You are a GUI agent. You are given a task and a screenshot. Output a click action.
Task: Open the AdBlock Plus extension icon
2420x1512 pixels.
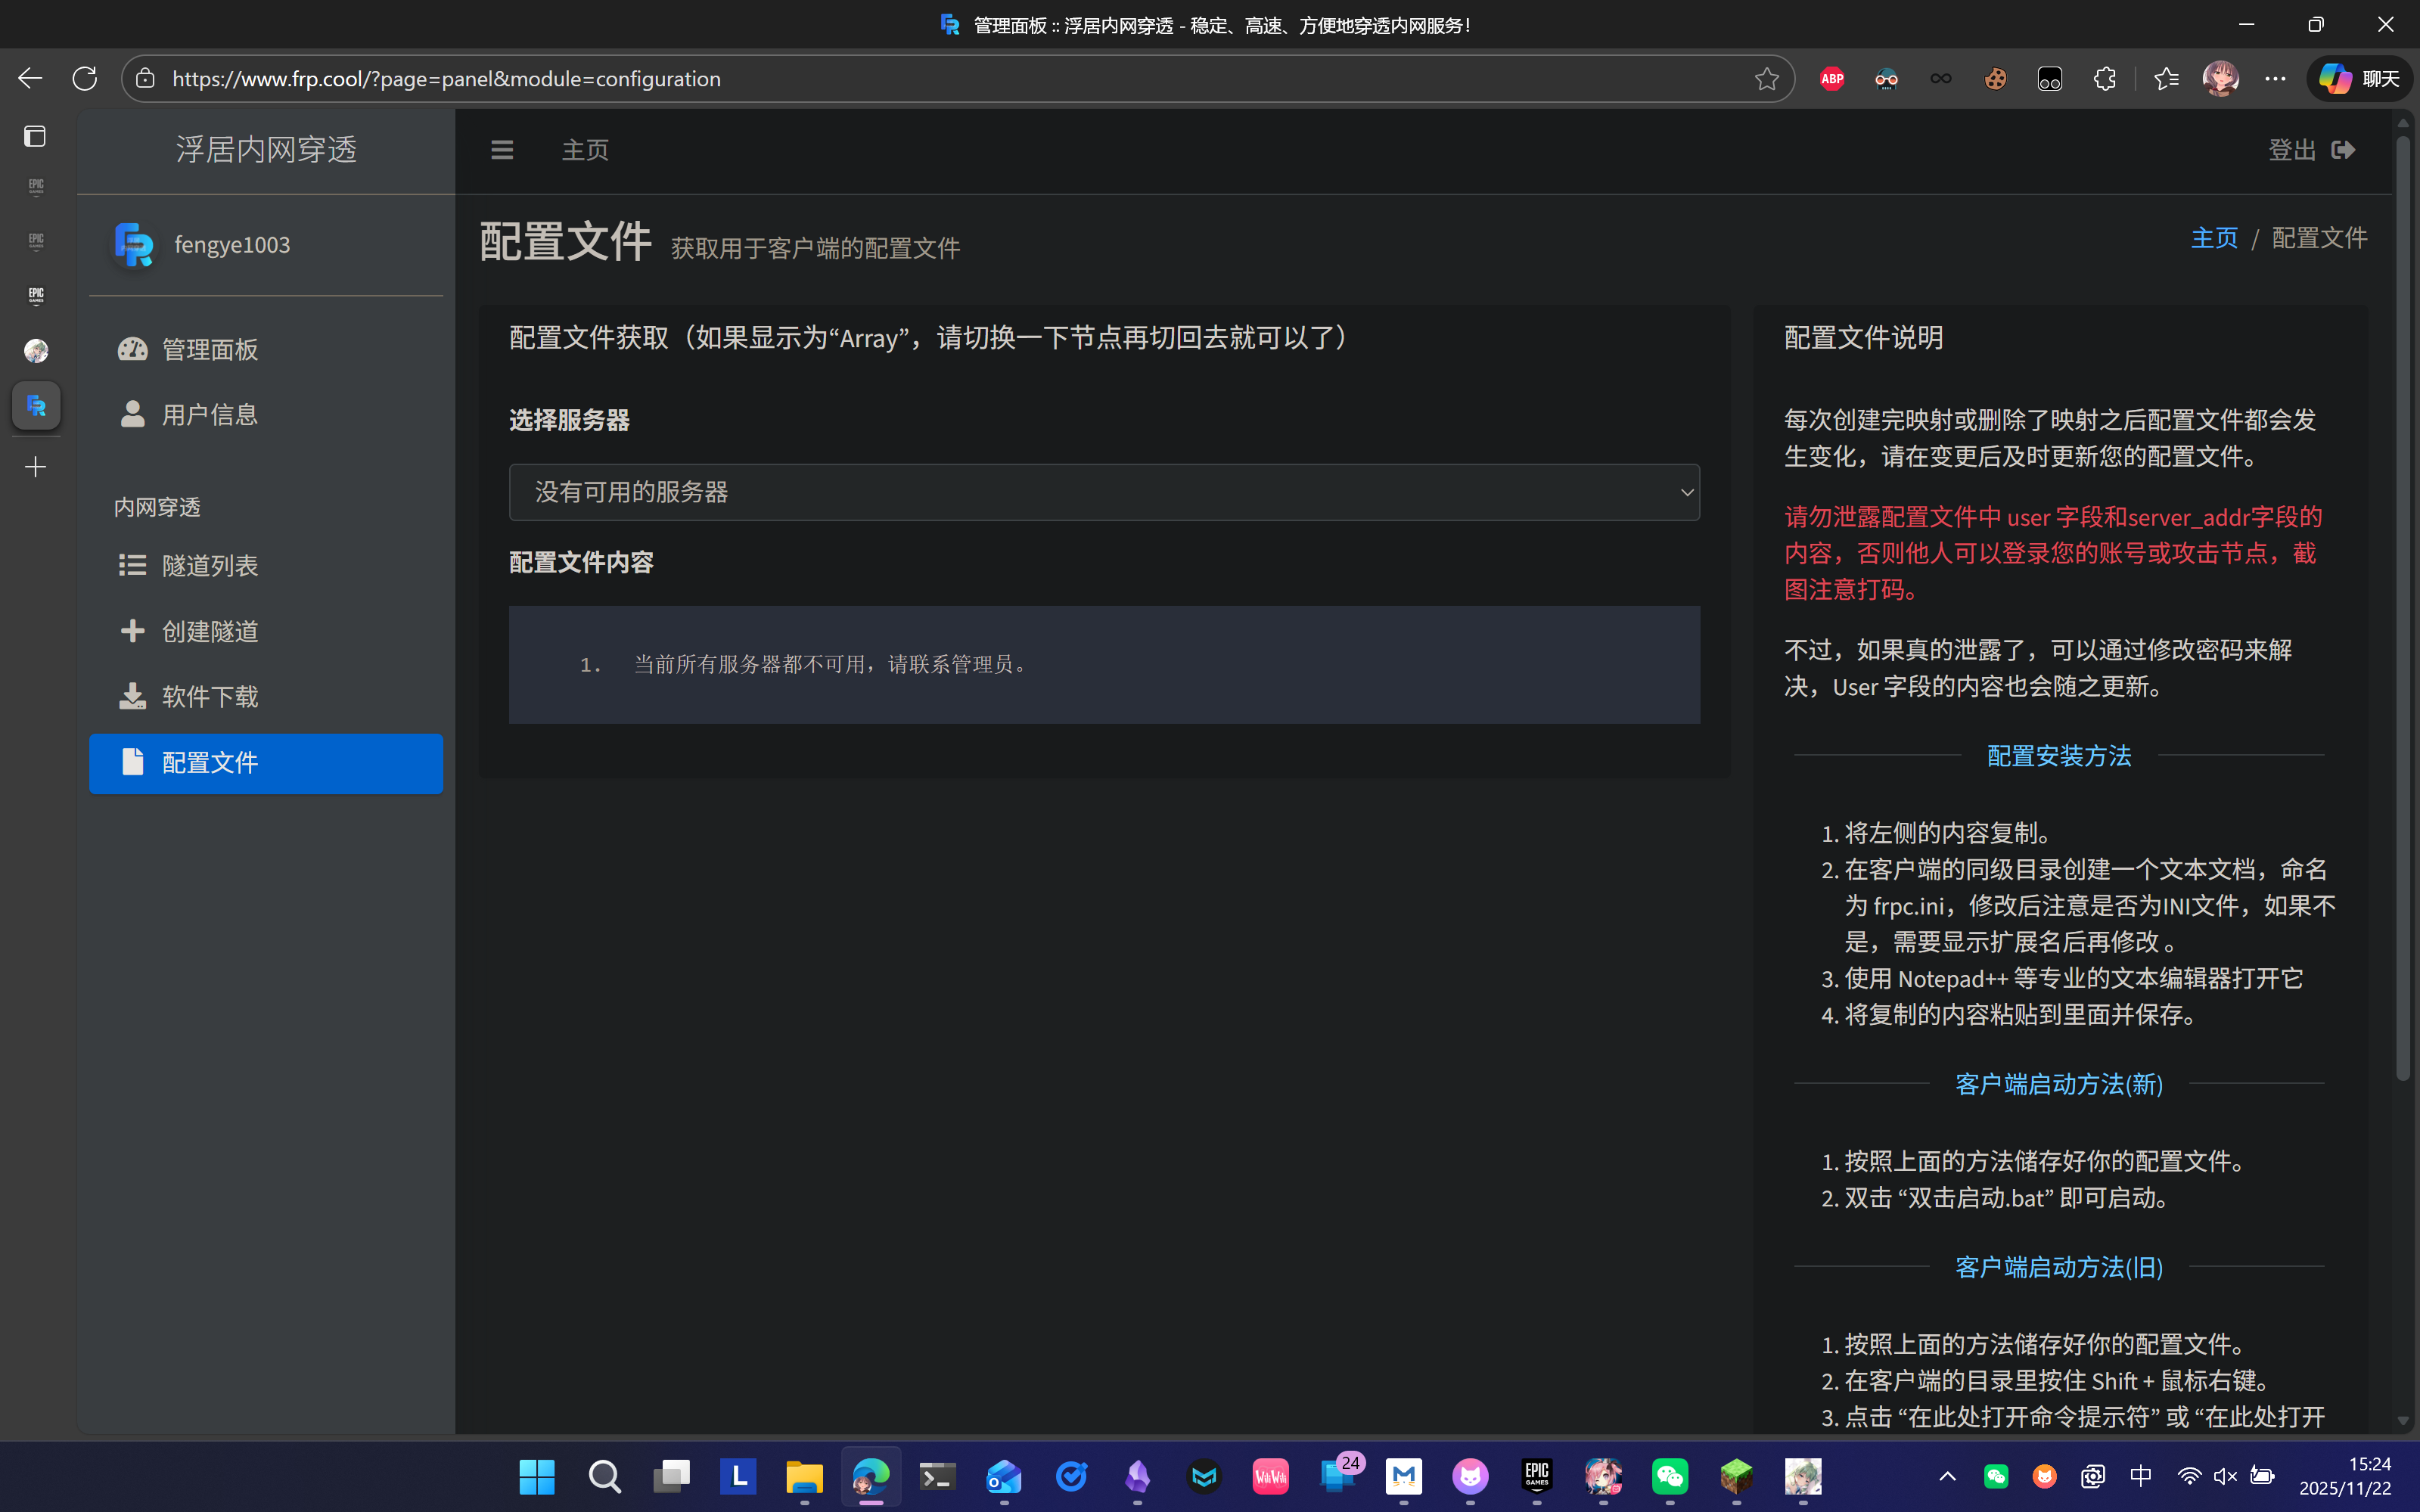tap(1832, 78)
